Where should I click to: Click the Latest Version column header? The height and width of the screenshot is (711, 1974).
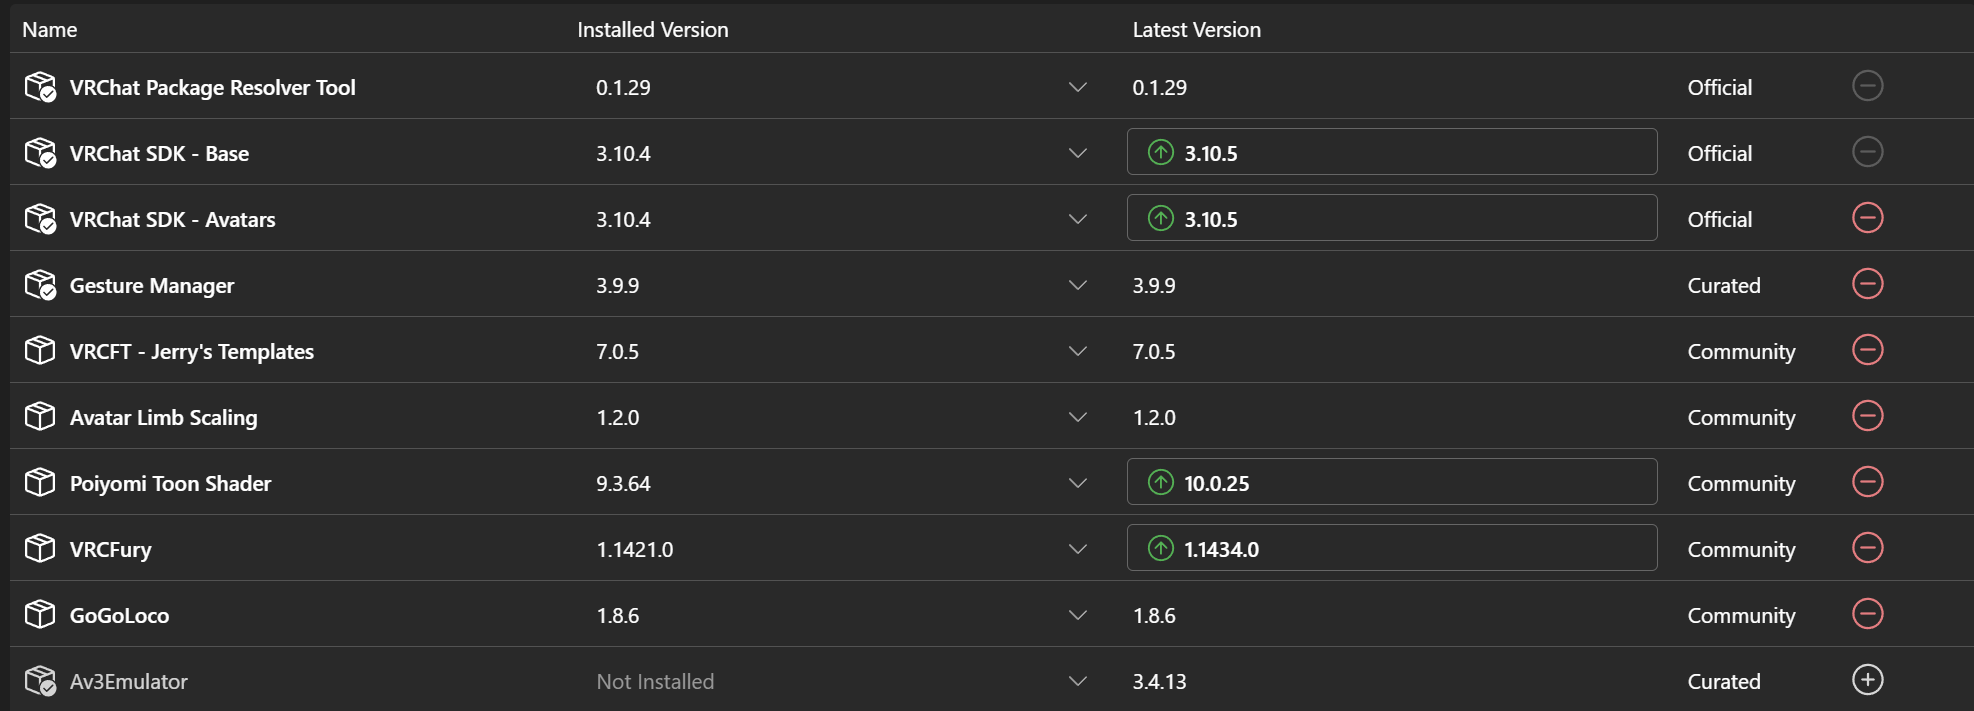tap(1196, 30)
